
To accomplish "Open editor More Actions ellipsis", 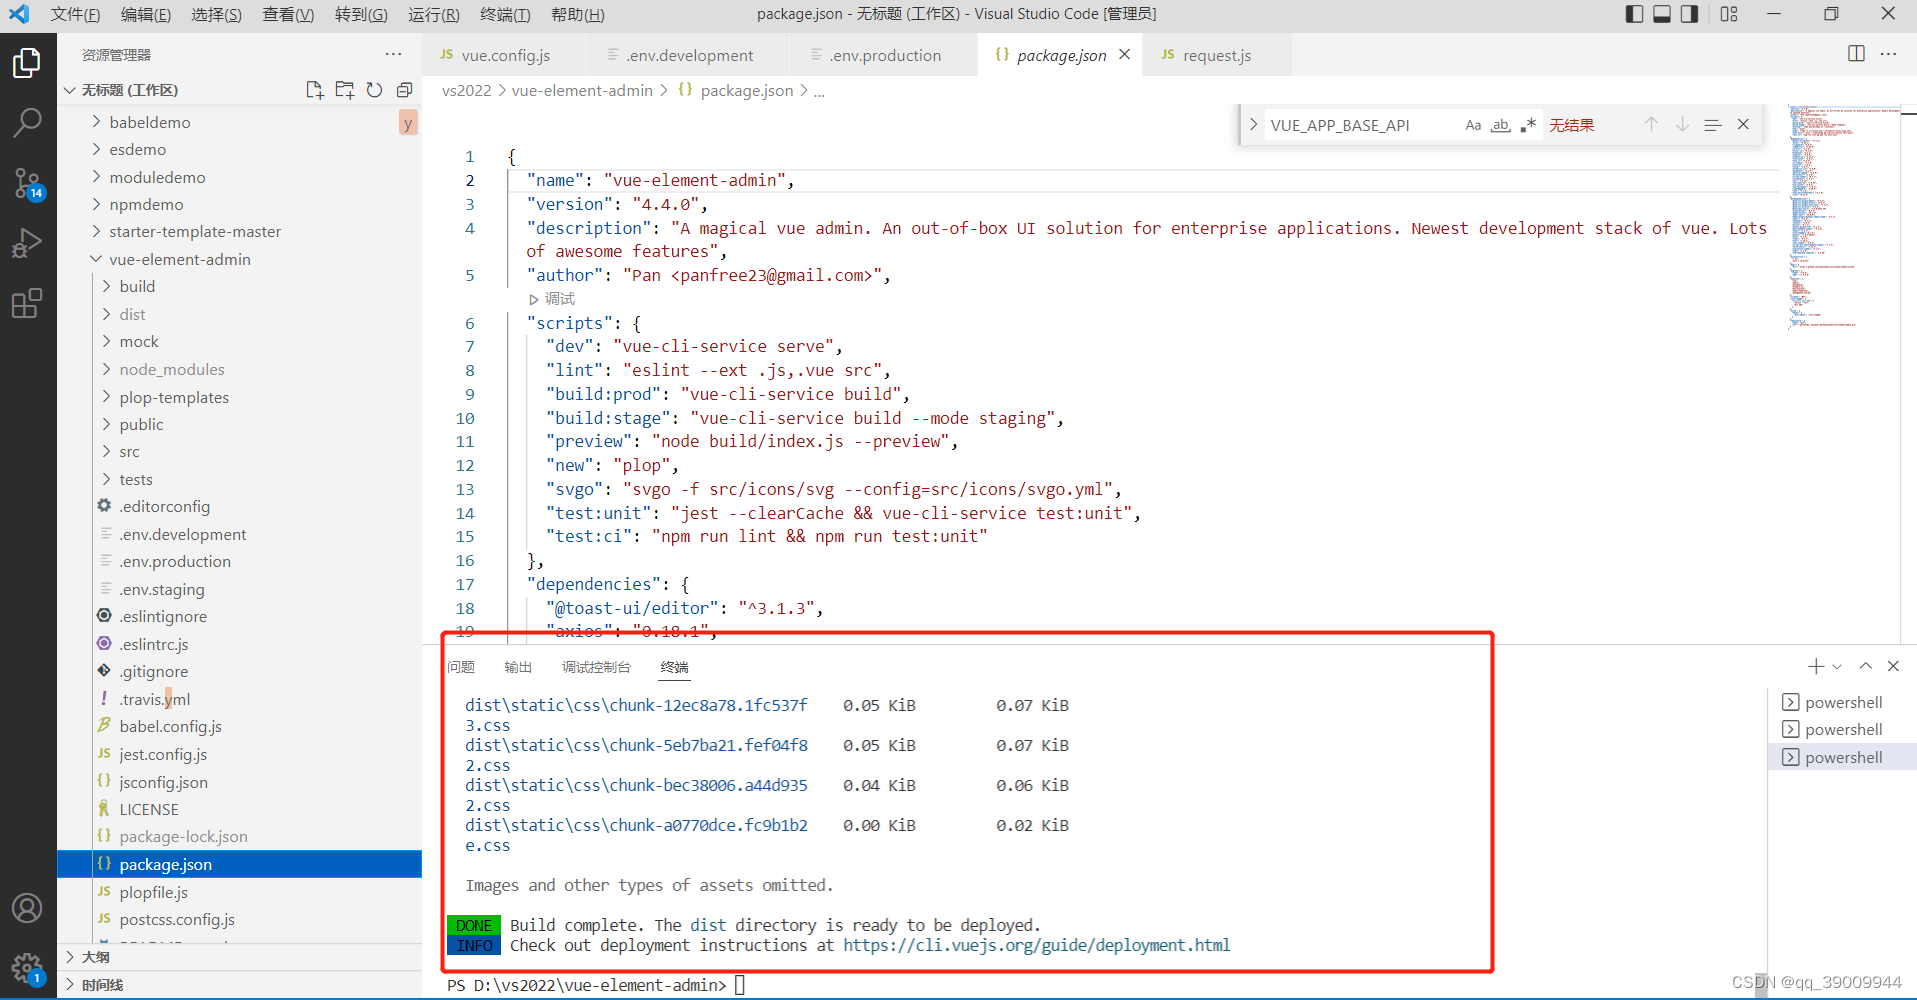I will pyautogui.click(x=1888, y=54).
